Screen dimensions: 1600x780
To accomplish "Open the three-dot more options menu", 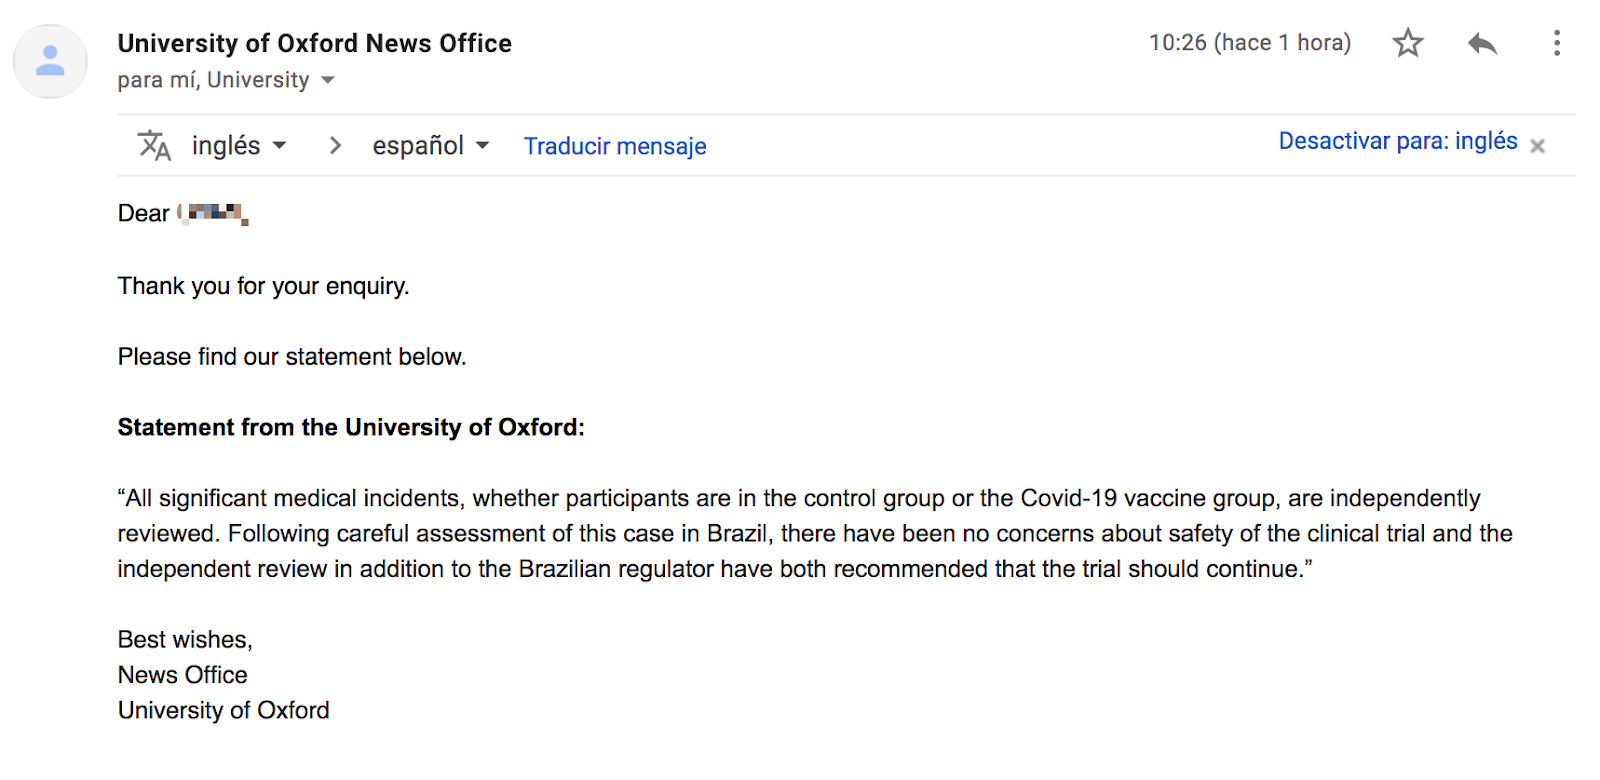I will (x=1556, y=43).
